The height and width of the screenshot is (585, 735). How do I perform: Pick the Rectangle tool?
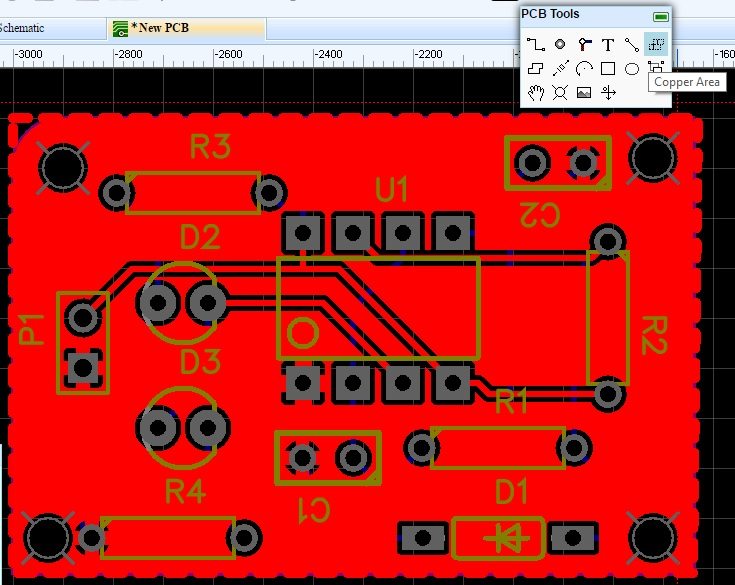click(x=608, y=69)
